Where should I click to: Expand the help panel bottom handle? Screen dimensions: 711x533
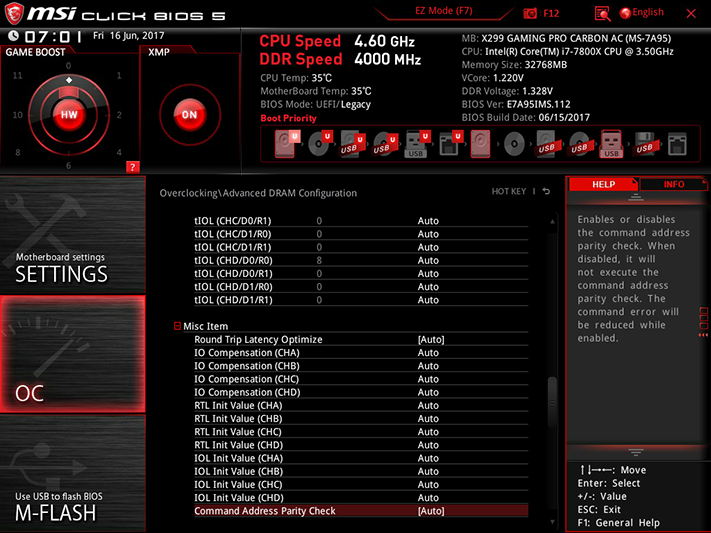636,452
